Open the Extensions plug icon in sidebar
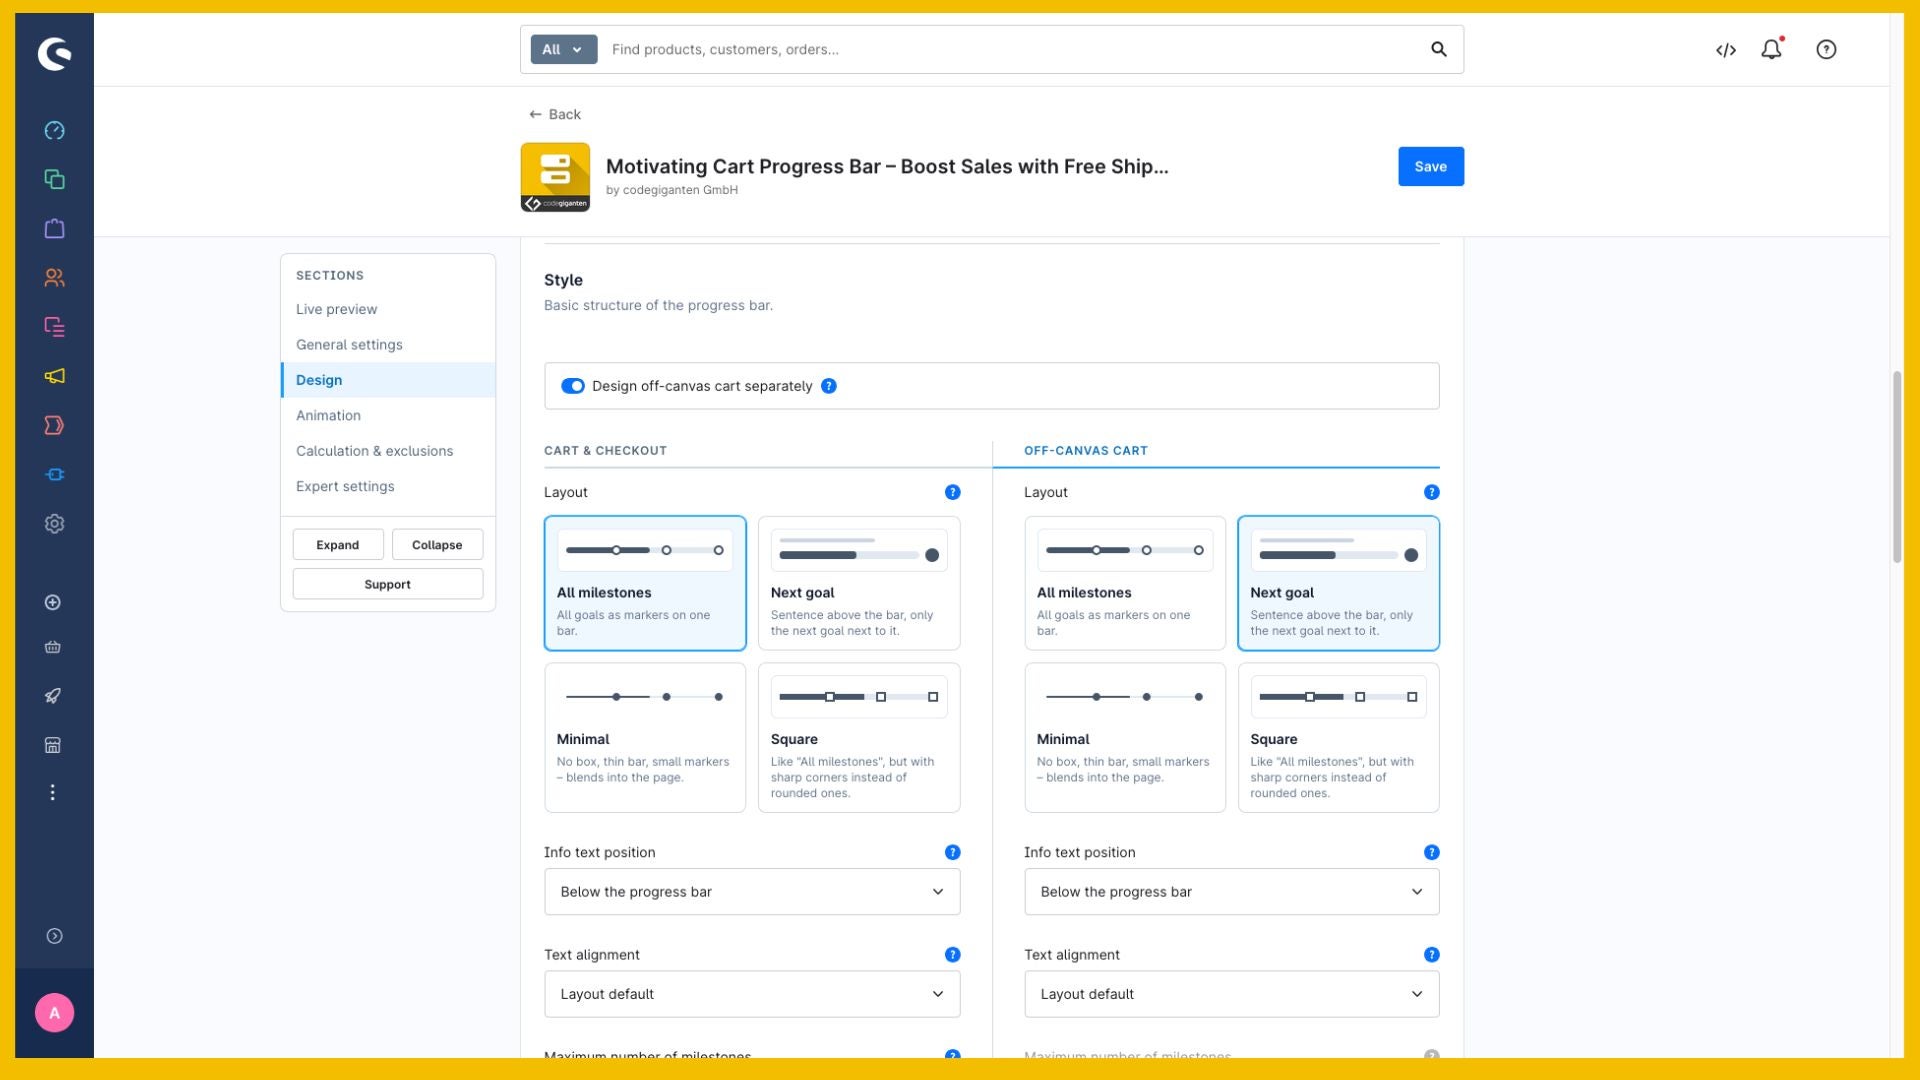 (x=54, y=474)
